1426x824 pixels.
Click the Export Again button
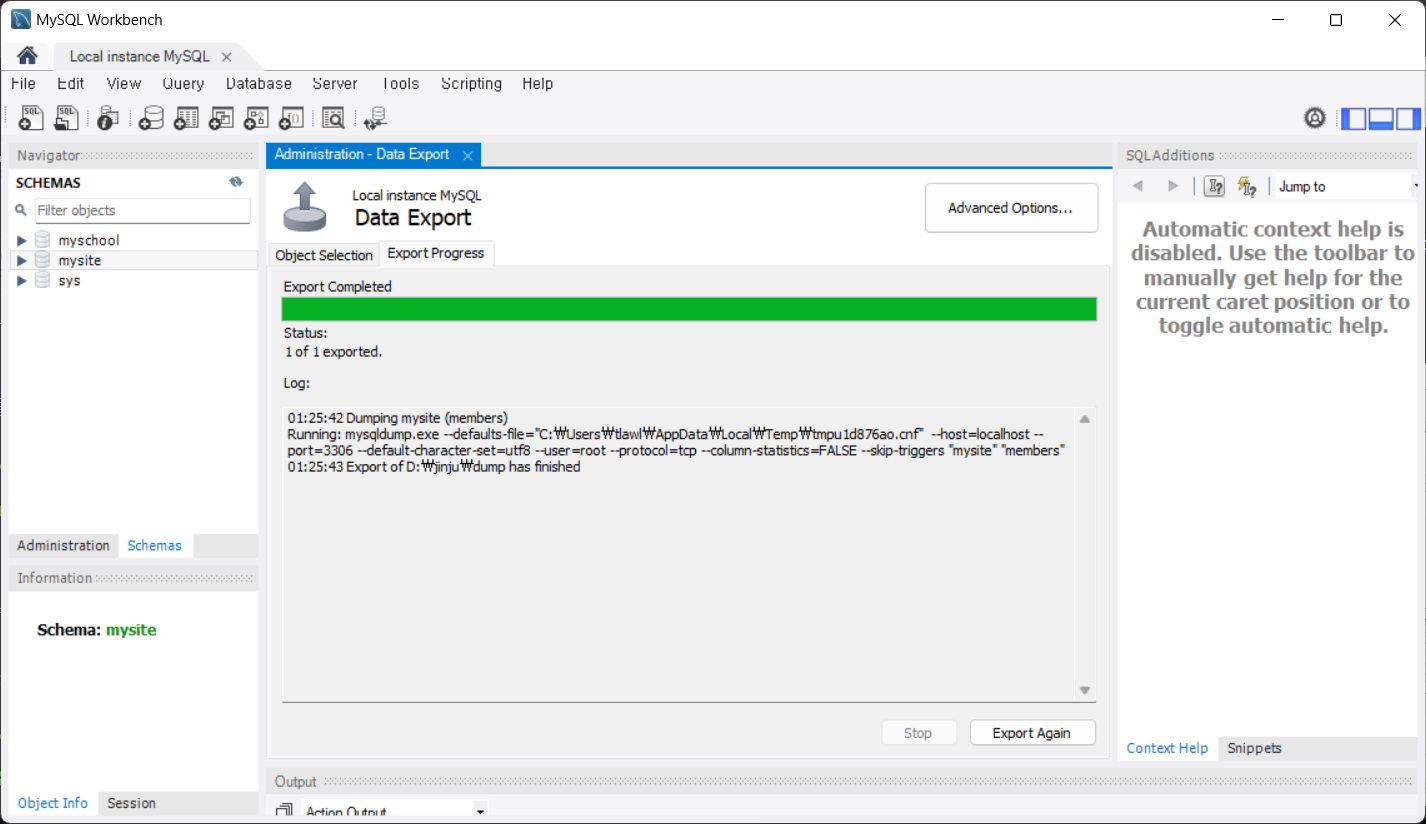coord(1032,733)
